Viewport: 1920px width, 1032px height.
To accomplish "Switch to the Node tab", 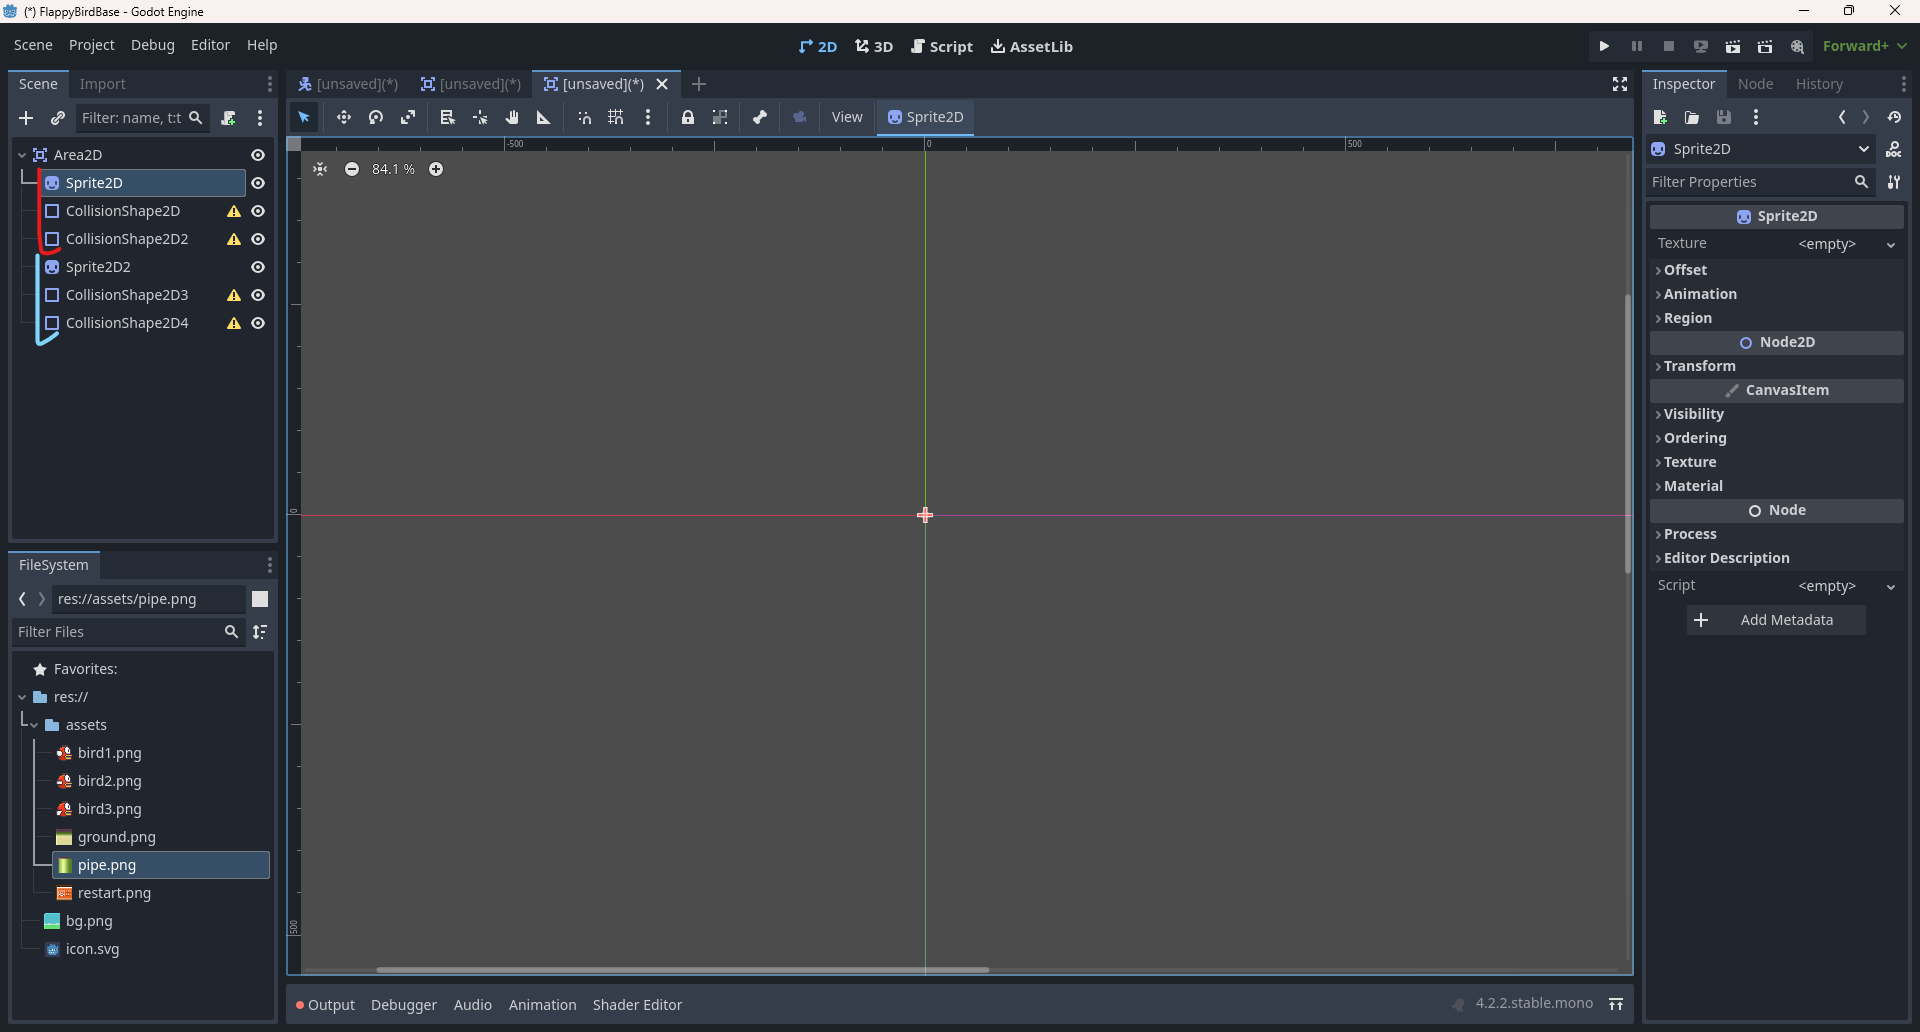I will [x=1755, y=84].
